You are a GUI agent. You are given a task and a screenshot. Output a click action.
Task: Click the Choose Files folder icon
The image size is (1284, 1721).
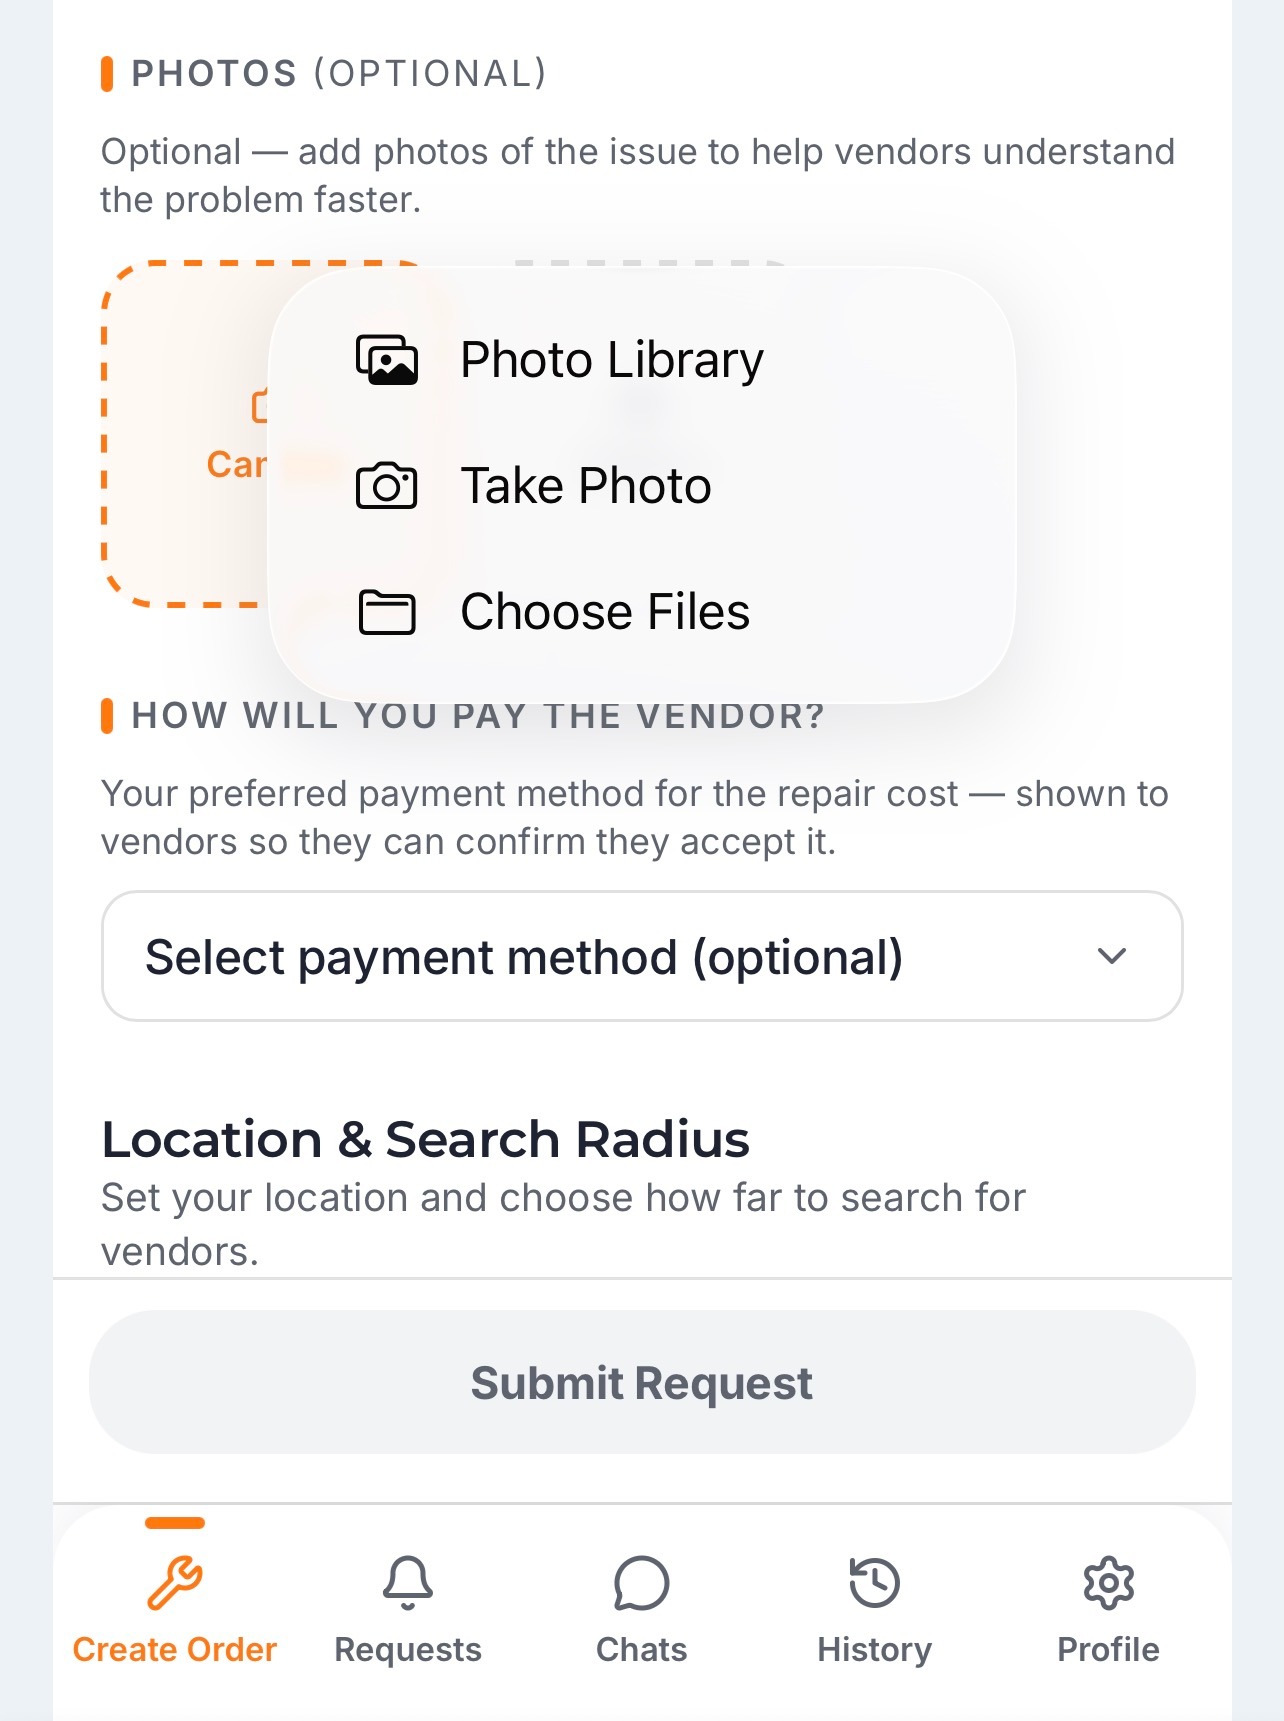[x=387, y=612]
